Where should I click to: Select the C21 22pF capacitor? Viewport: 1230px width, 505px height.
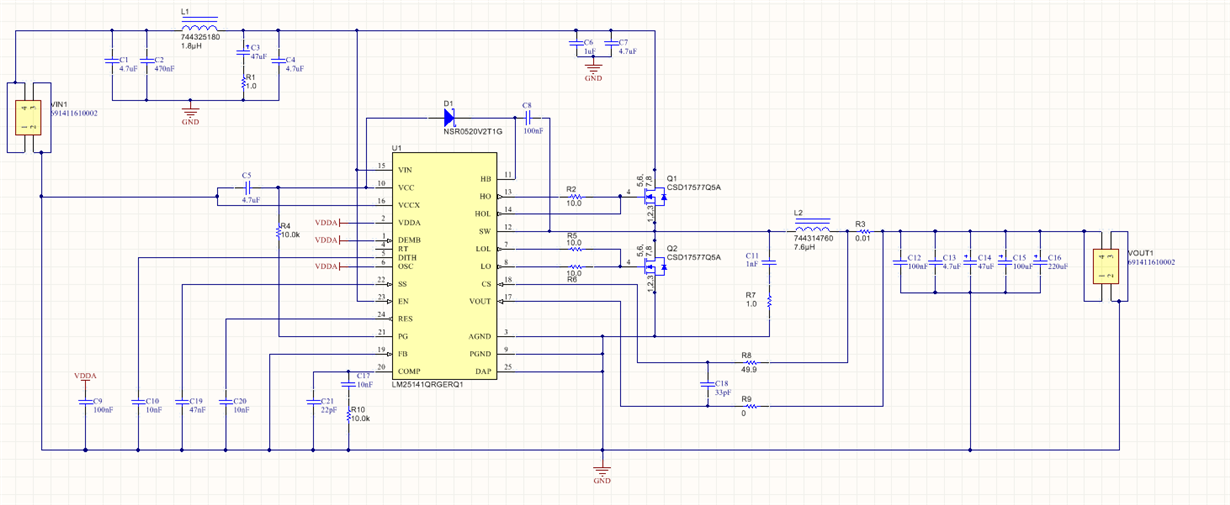coord(314,401)
